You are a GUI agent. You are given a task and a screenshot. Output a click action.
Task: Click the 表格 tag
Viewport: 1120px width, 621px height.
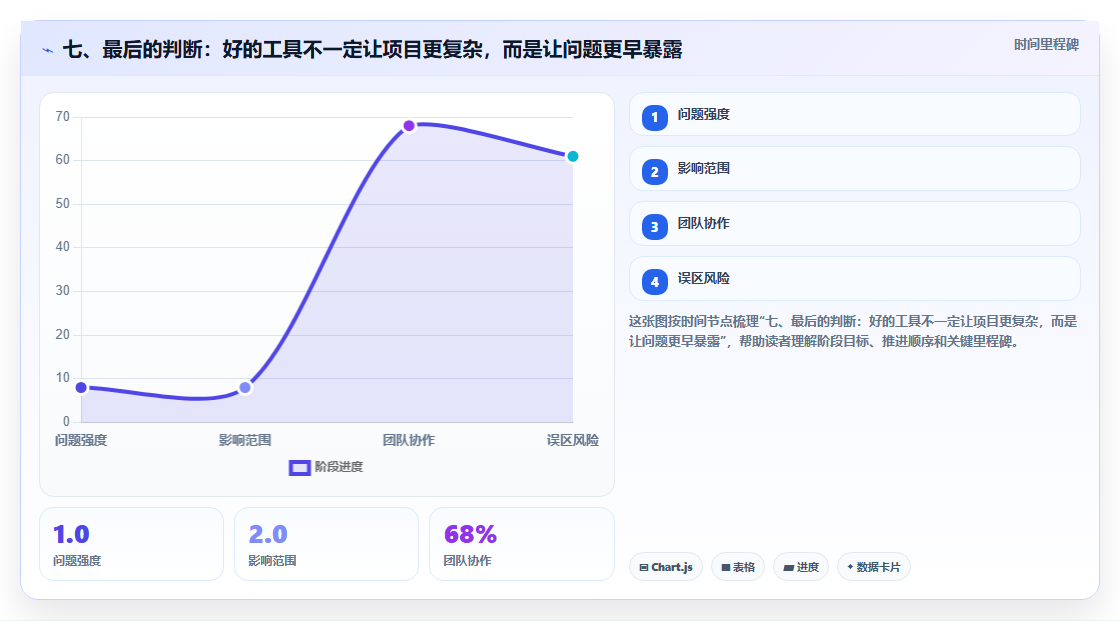tap(738, 567)
